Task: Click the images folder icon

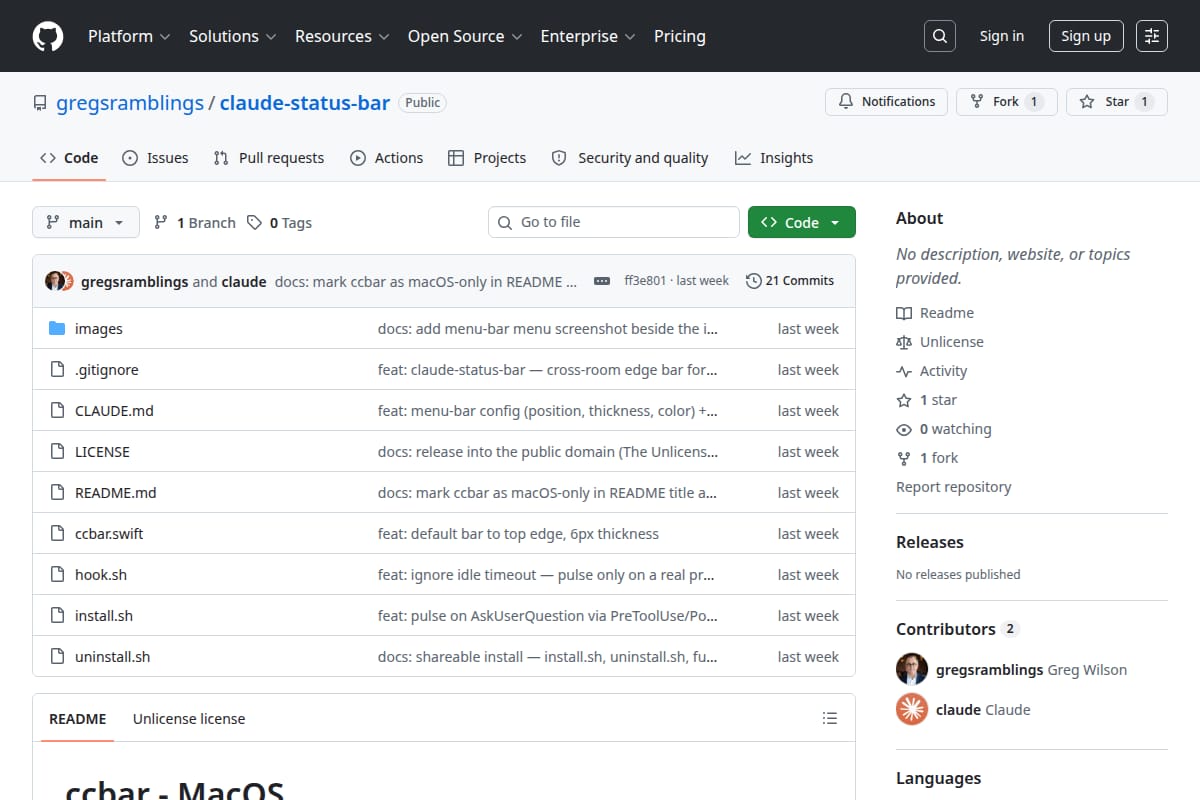Action: pyautogui.click(x=57, y=329)
